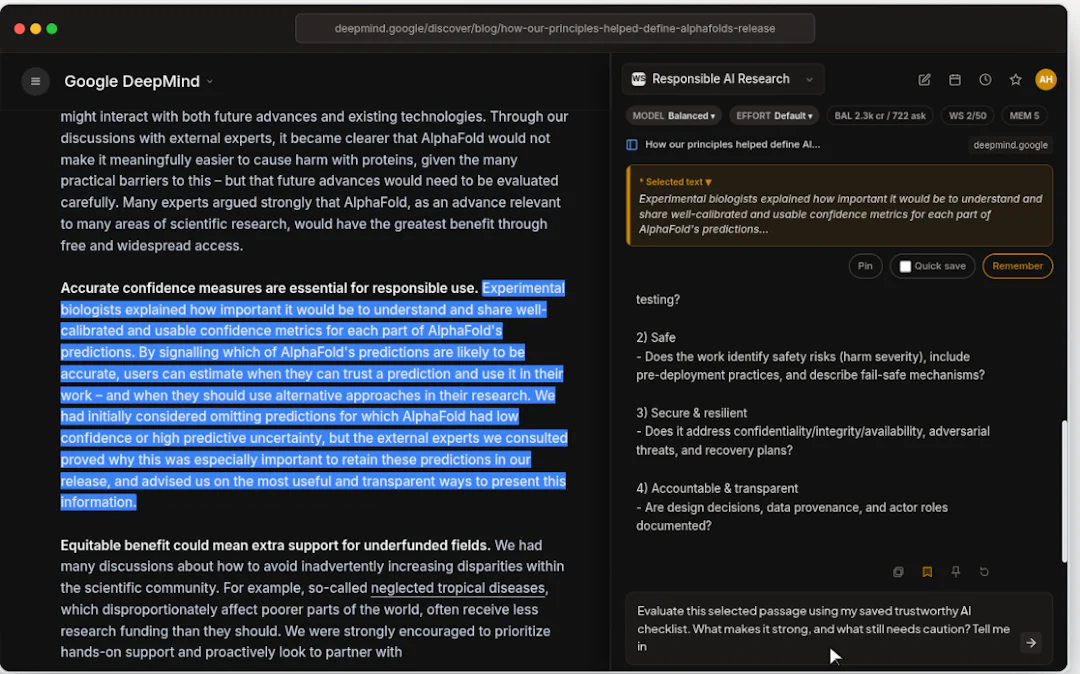The image size is (1080, 674).
Task: Click the Remember button
Action: (1017, 266)
